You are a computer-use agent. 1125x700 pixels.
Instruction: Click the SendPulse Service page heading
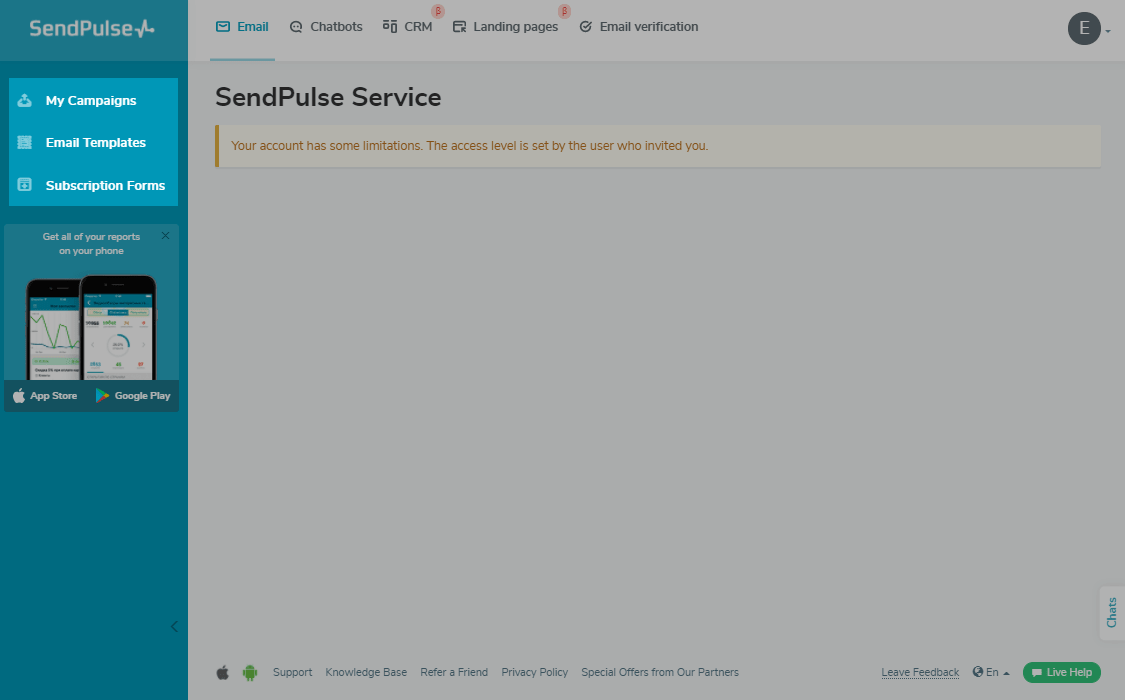pyautogui.click(x=328, y=97)
